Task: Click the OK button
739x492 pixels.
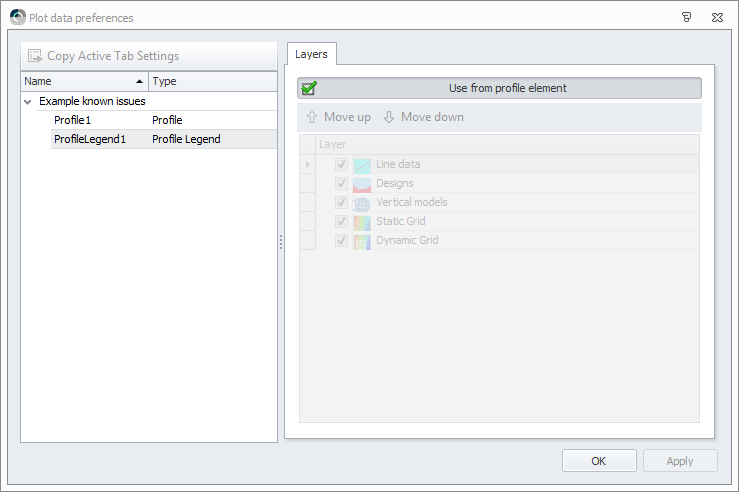Action: click(599, 461)
